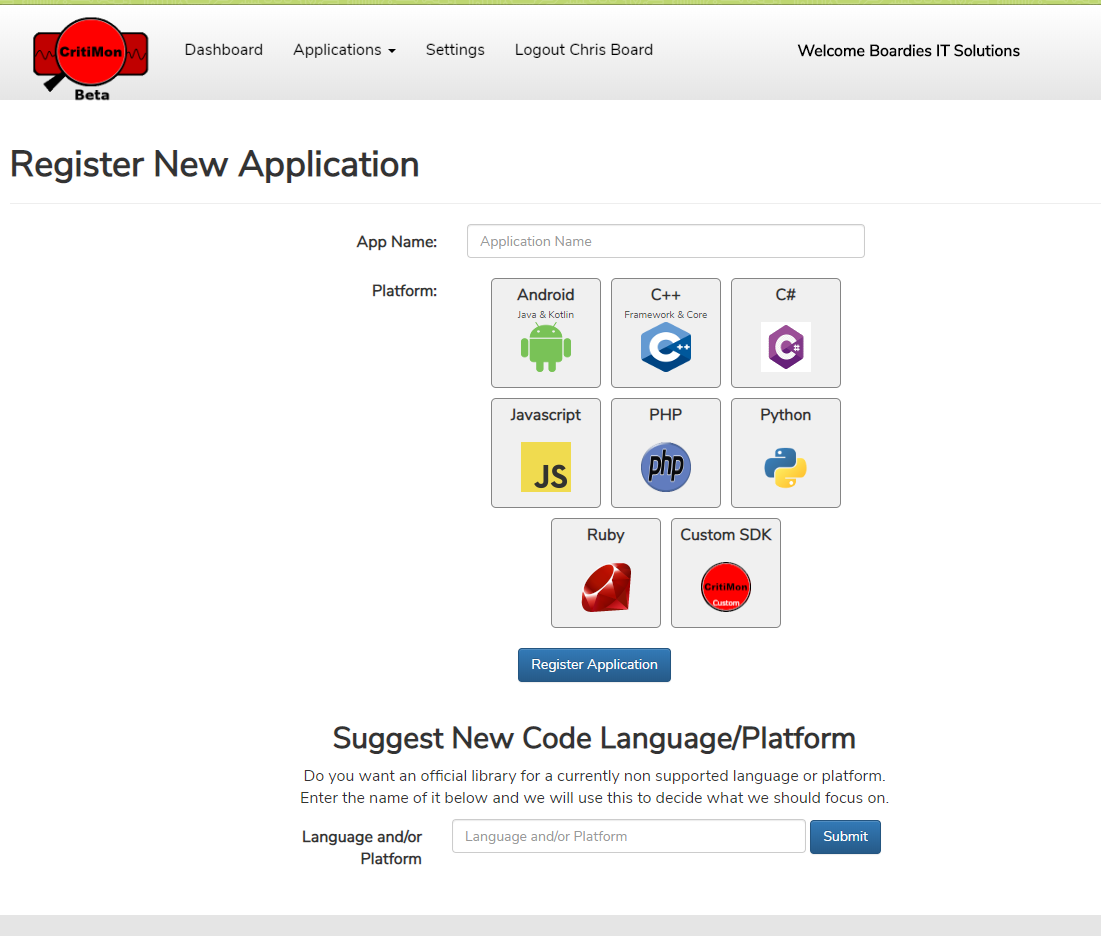Click the Platform label
The image size is (1101, 936).
[404, 291]
